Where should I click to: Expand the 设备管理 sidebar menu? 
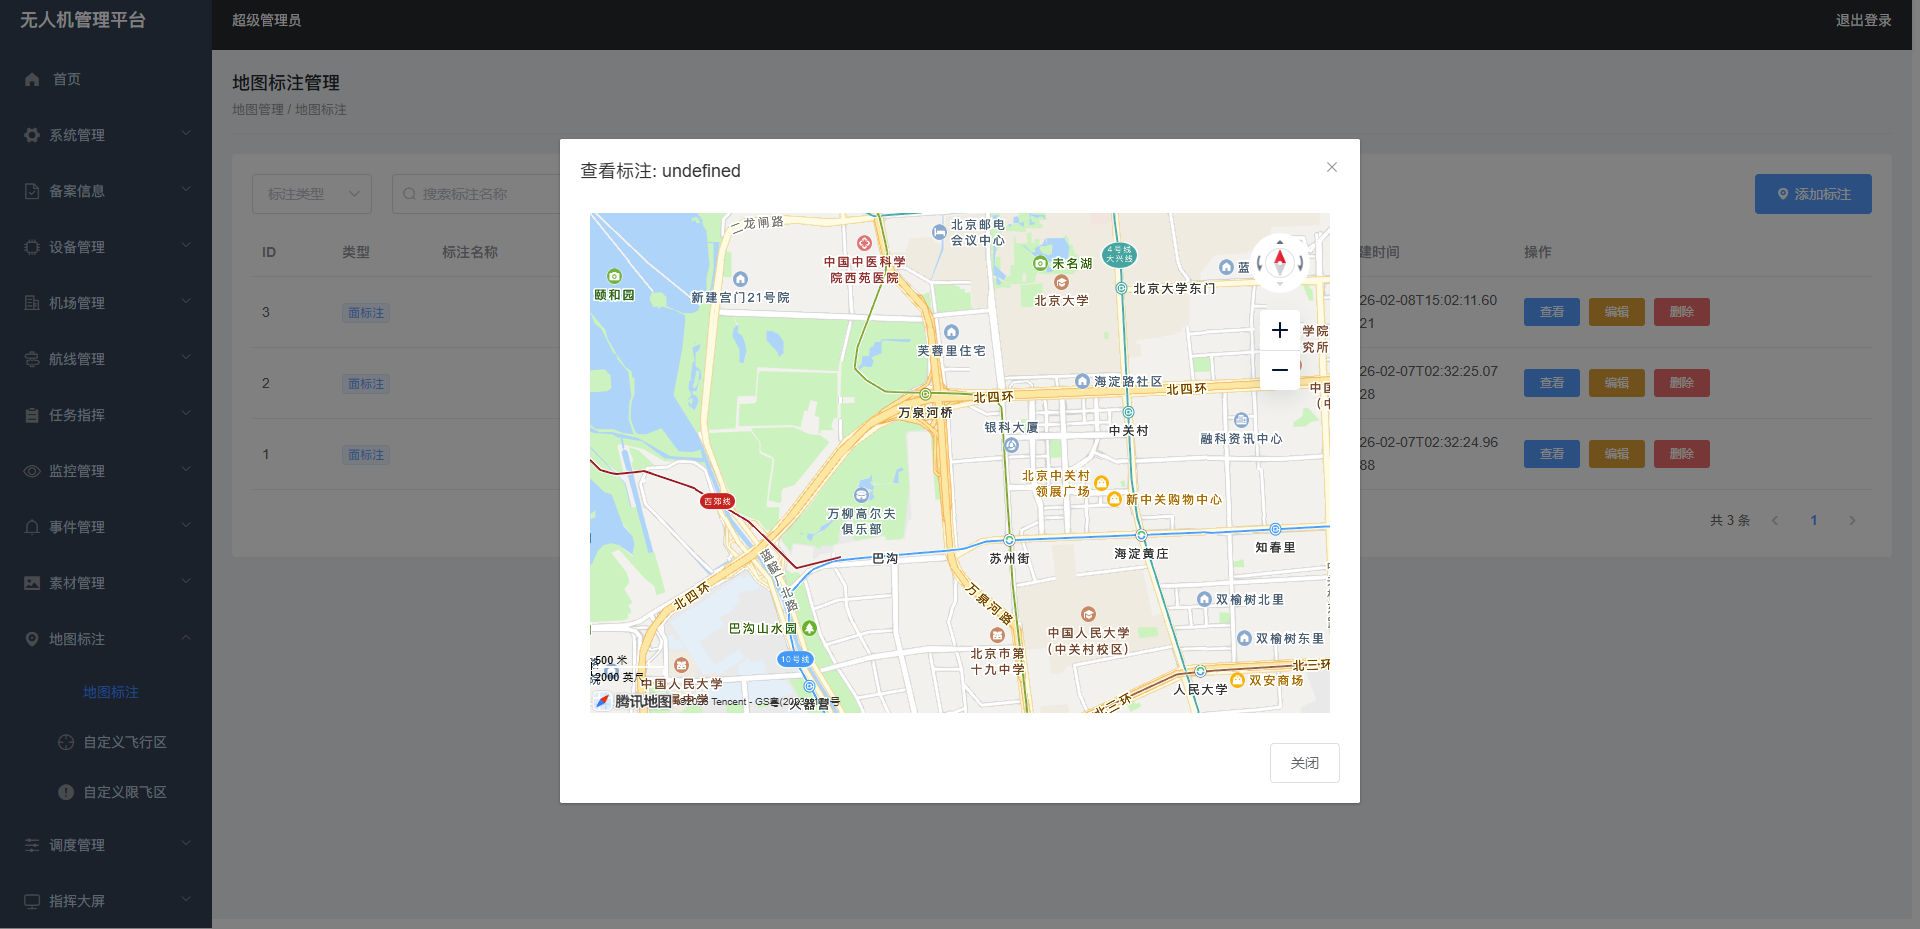click(x=105, y=247)
